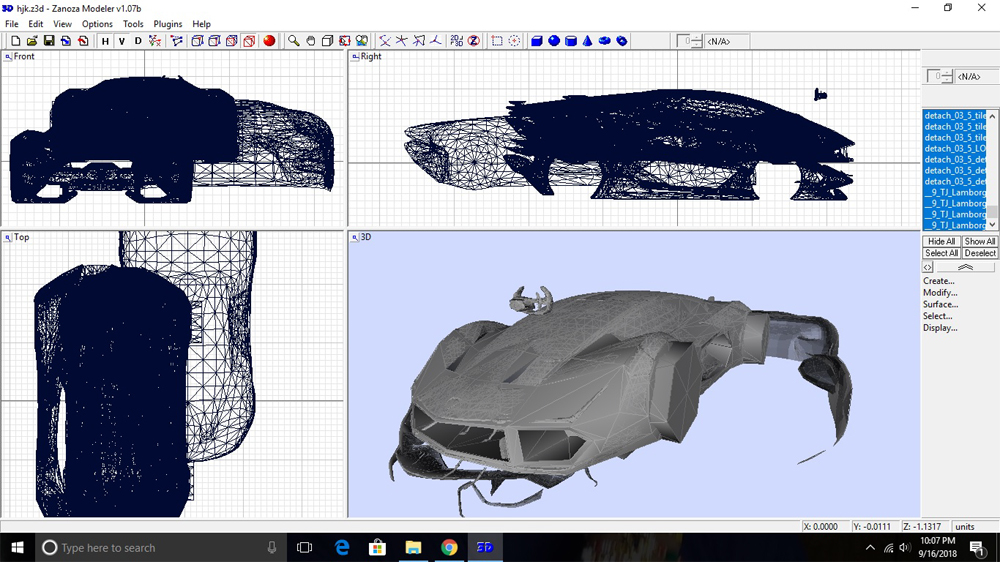Open the Right viewport menu icon
The image size is (1000, 562).
point(355,57)
